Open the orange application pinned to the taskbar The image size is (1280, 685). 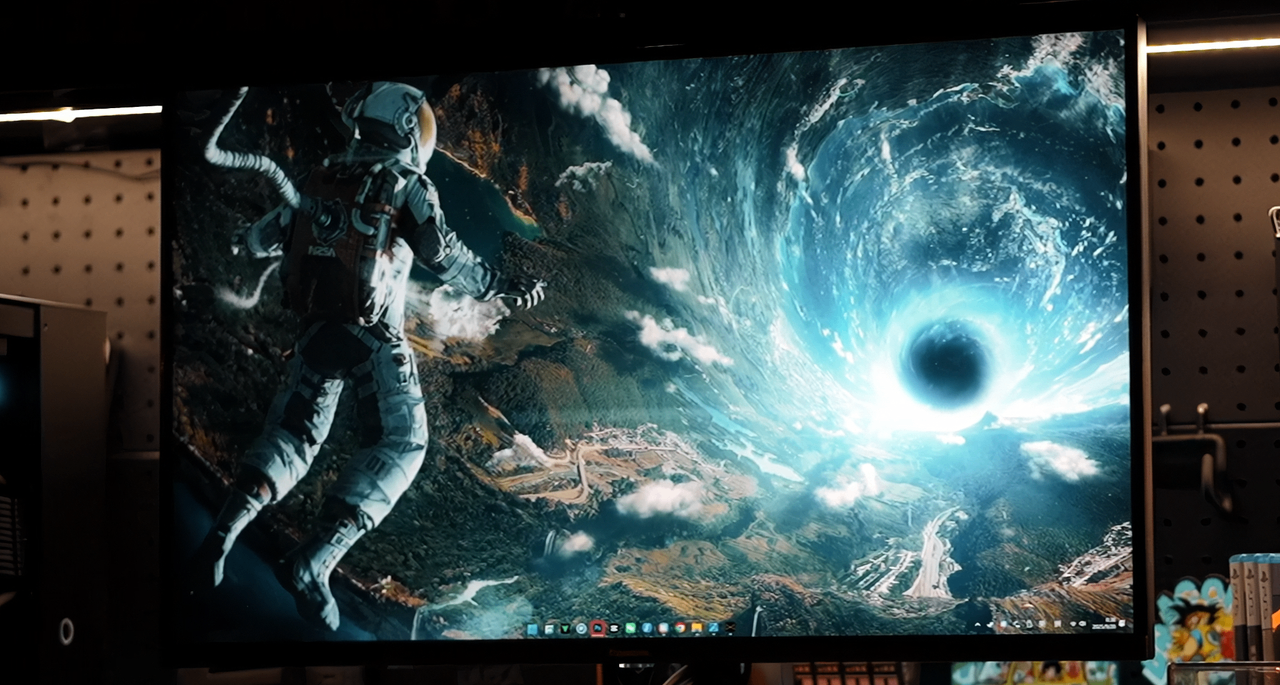[696, 629]
